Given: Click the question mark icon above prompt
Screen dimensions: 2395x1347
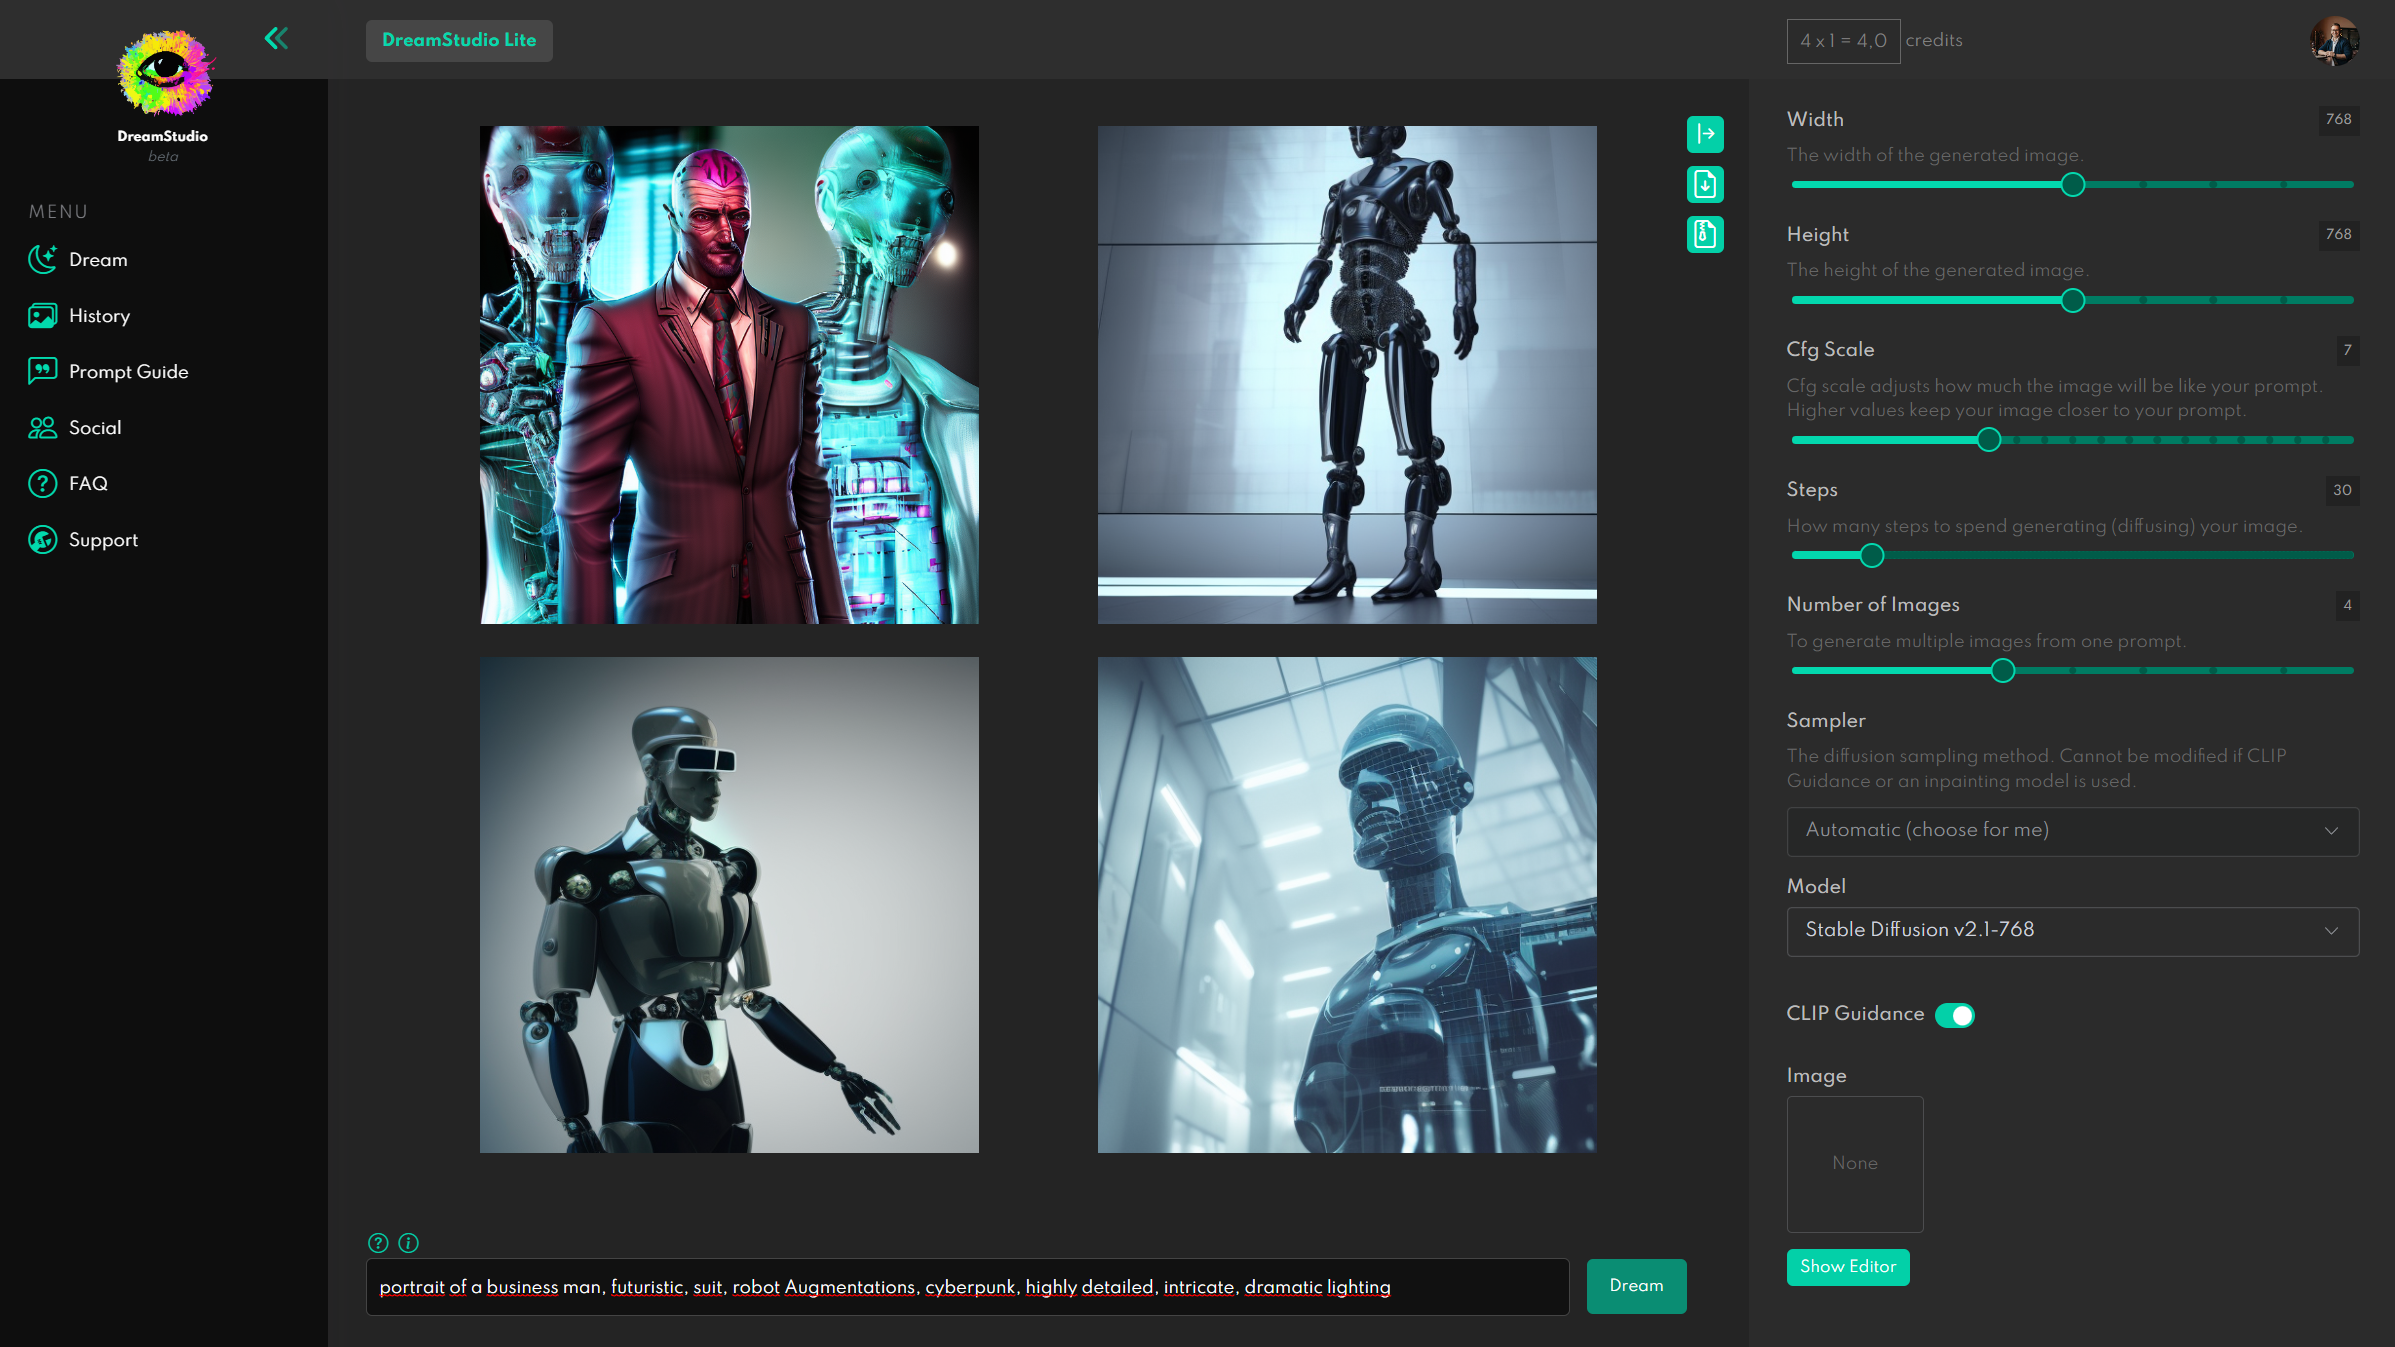Looking at the screenshot, I should tap(378, 1243).
